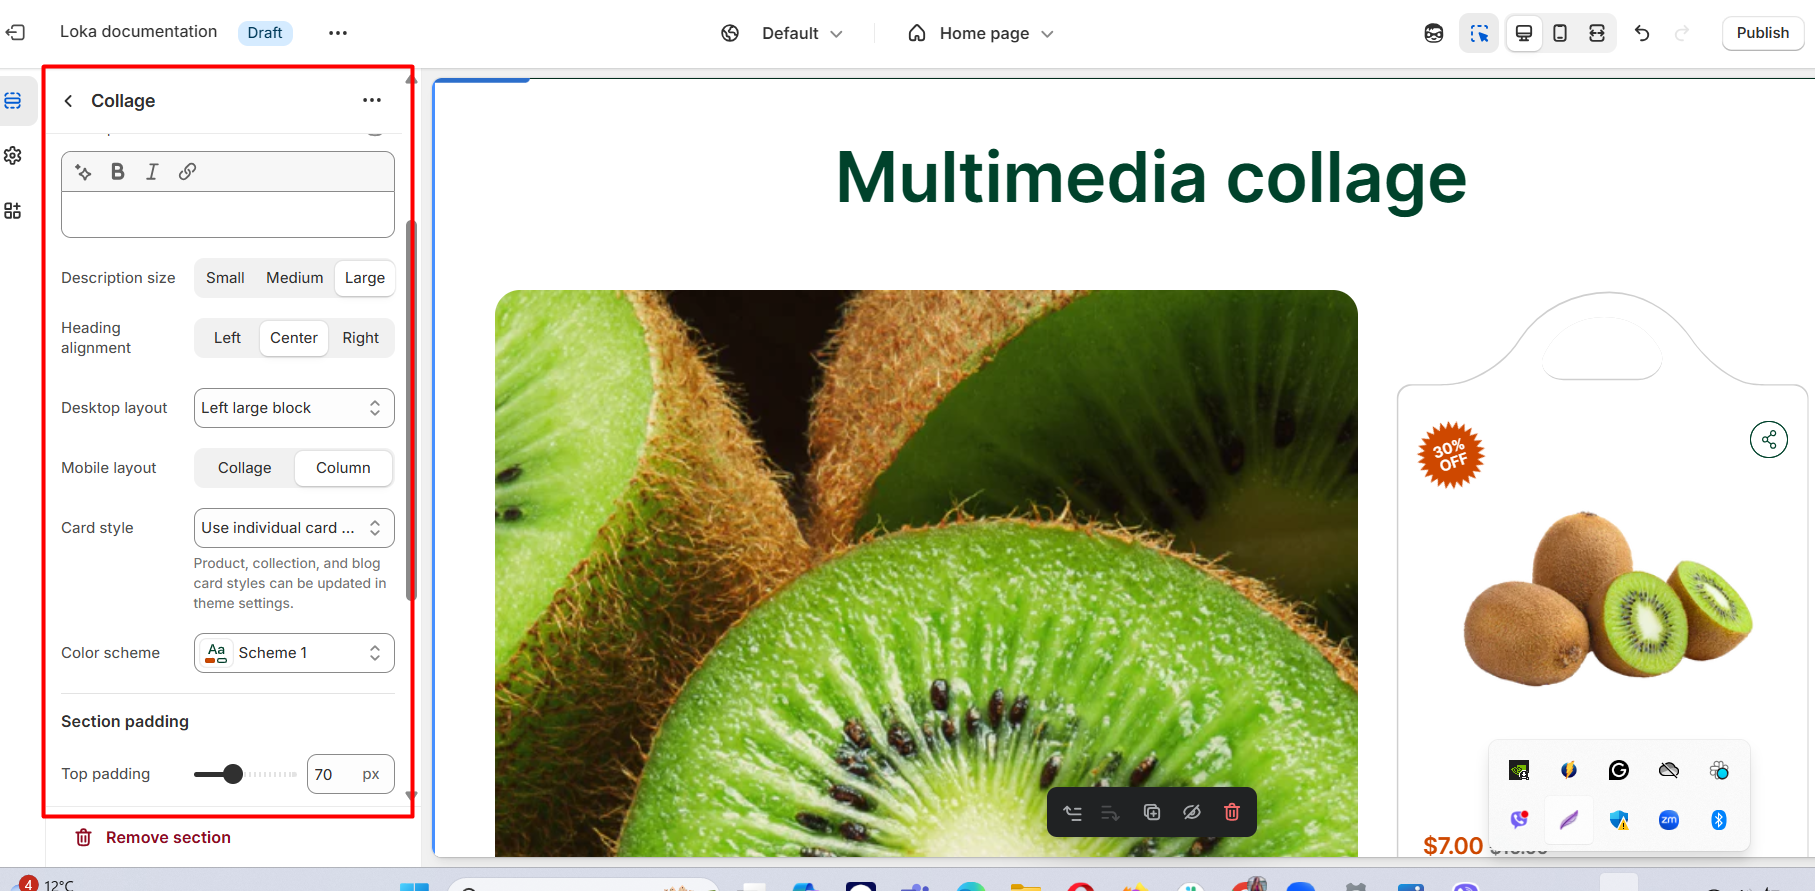Open the theme actions three-dot menu beside Draft

[338, 33]
